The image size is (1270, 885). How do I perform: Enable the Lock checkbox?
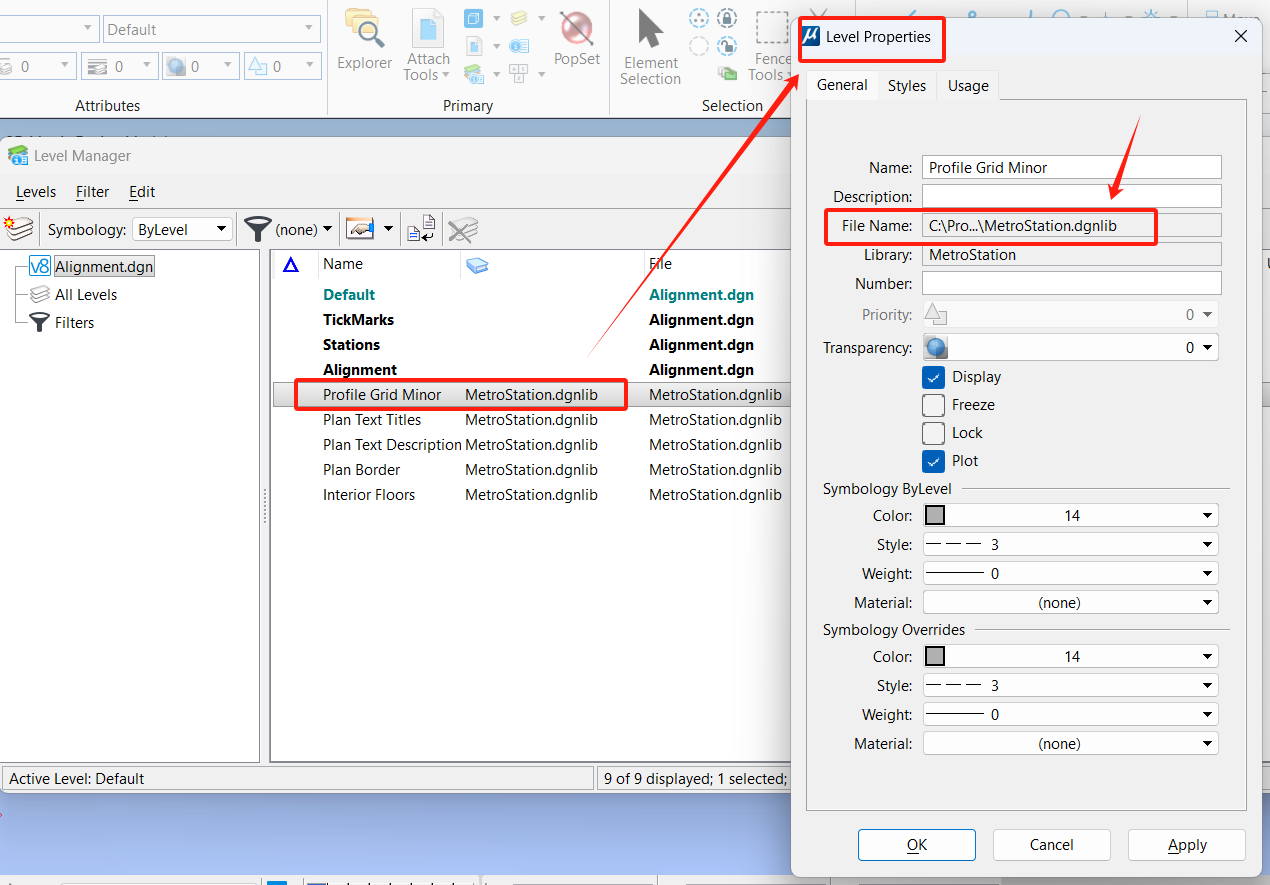tap(933, 433)
